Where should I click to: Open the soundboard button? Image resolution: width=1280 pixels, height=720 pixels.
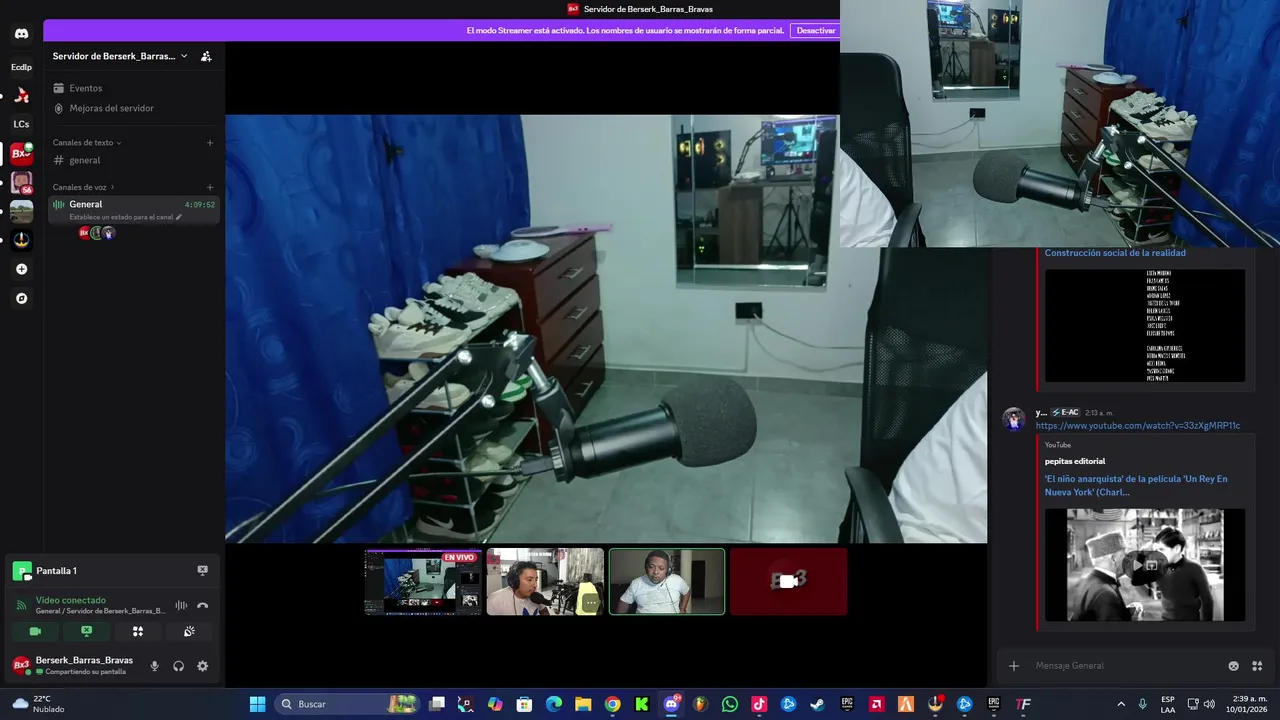tap(189, 631)
